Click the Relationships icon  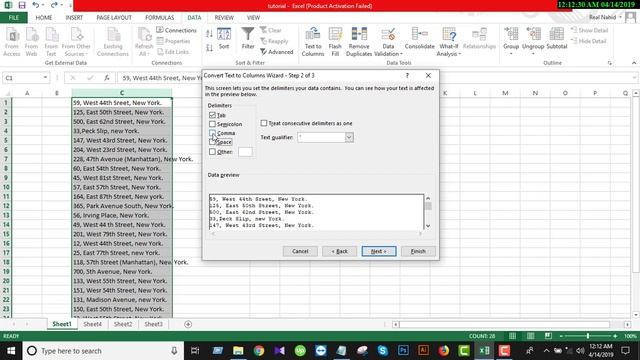[479, 39]
